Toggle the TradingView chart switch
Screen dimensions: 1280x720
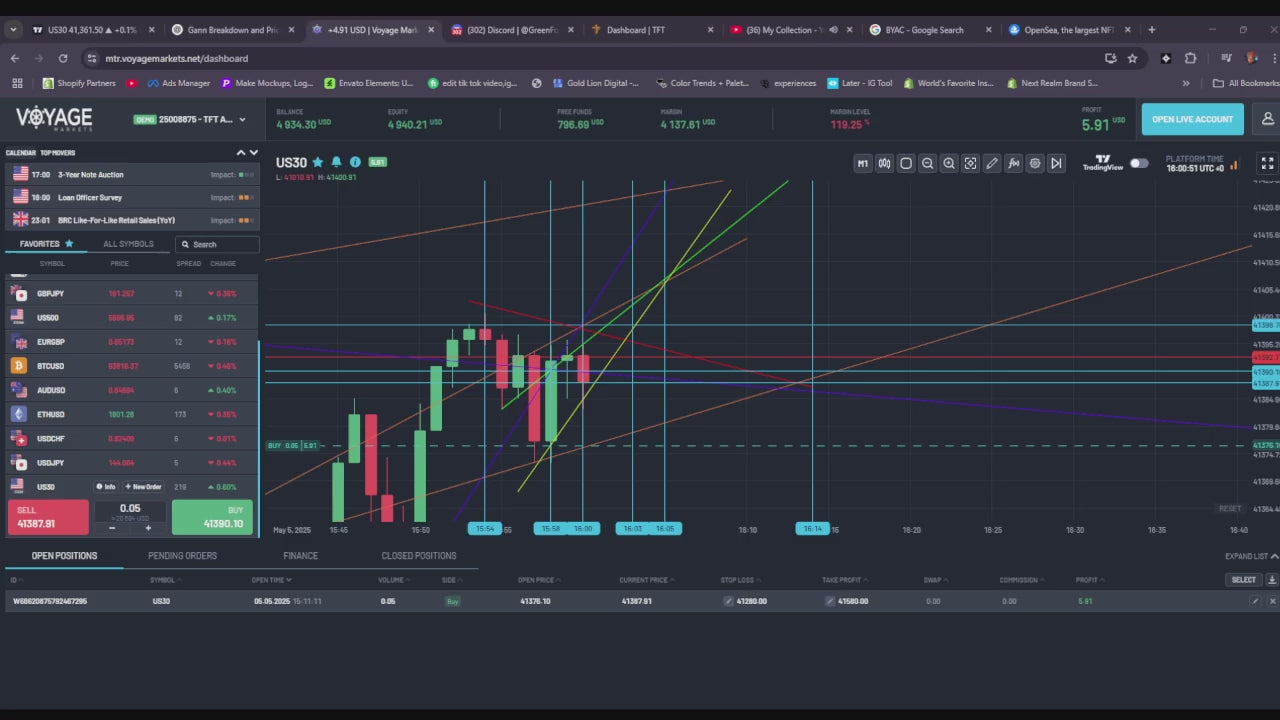[1139, 163]
